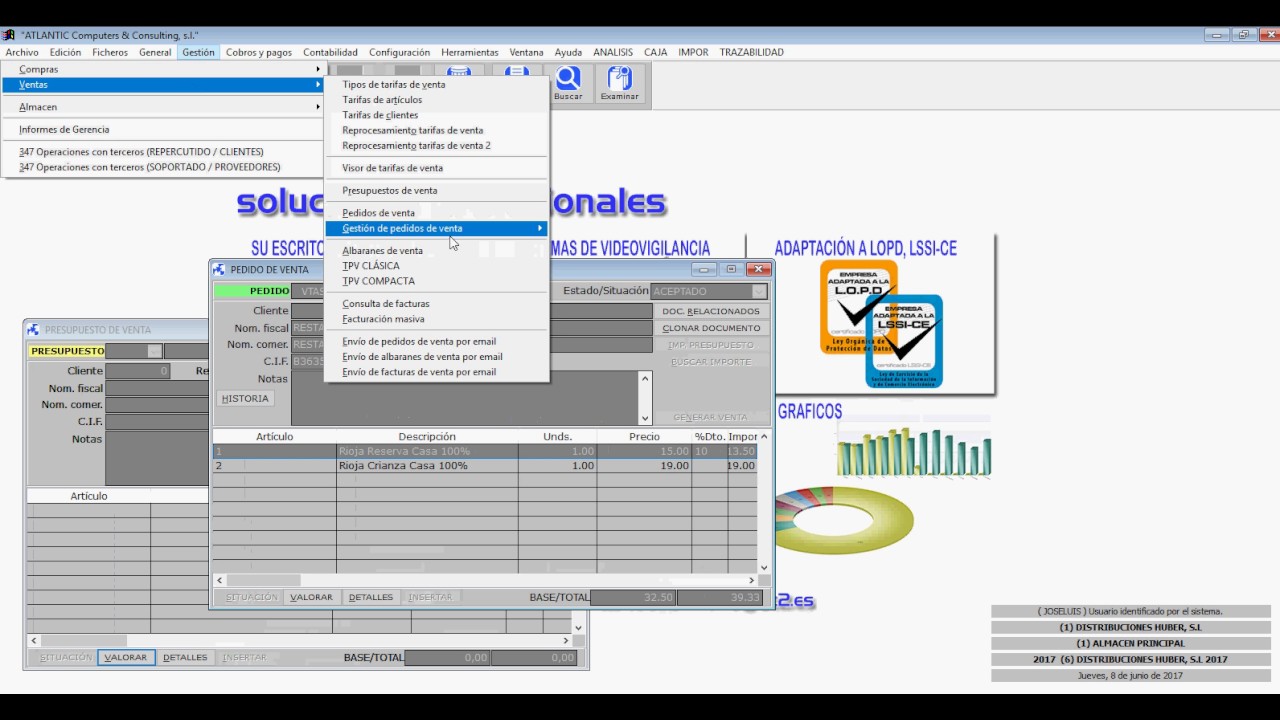The image size is (1280, 720).
Task: Click the Descripción column header in Pedido
Action: coord(427,436)
